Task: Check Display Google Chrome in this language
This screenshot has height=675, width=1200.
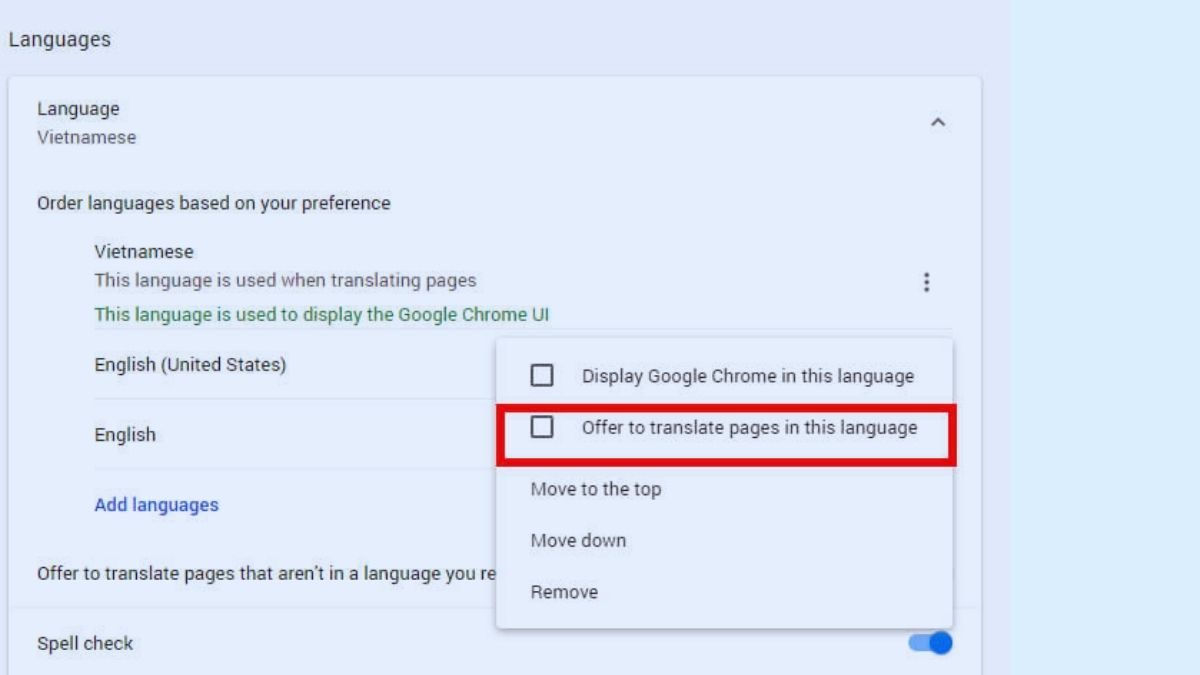Action: pyautogui.click(x=541, y=376)
